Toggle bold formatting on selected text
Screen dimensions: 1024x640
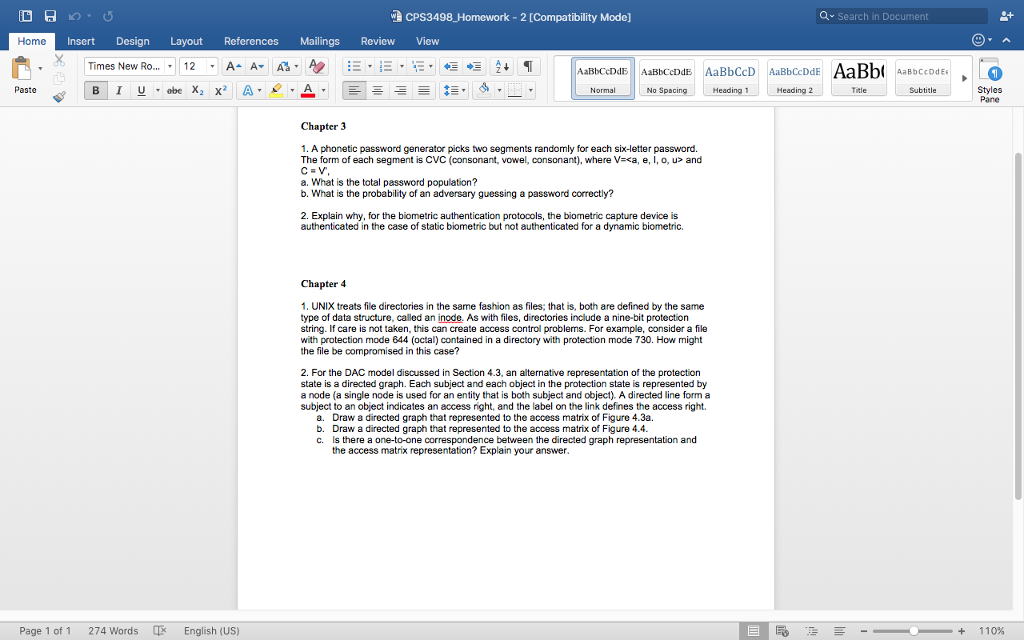95,90
